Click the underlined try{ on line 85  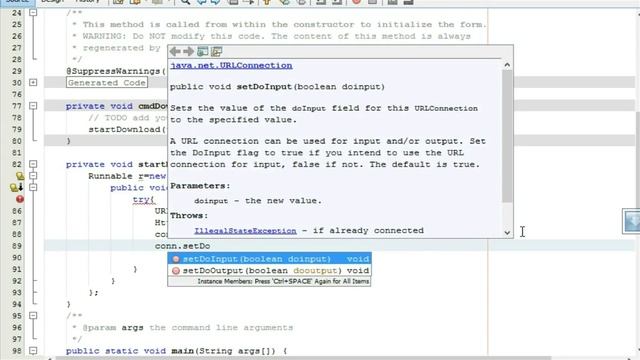pos(144,200)
